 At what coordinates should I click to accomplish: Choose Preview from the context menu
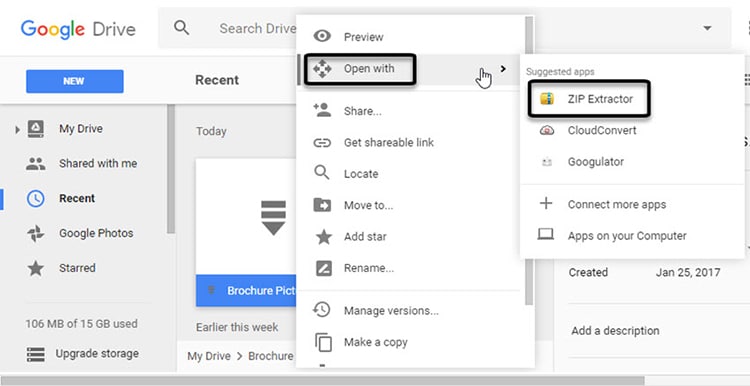coord(364,37)
